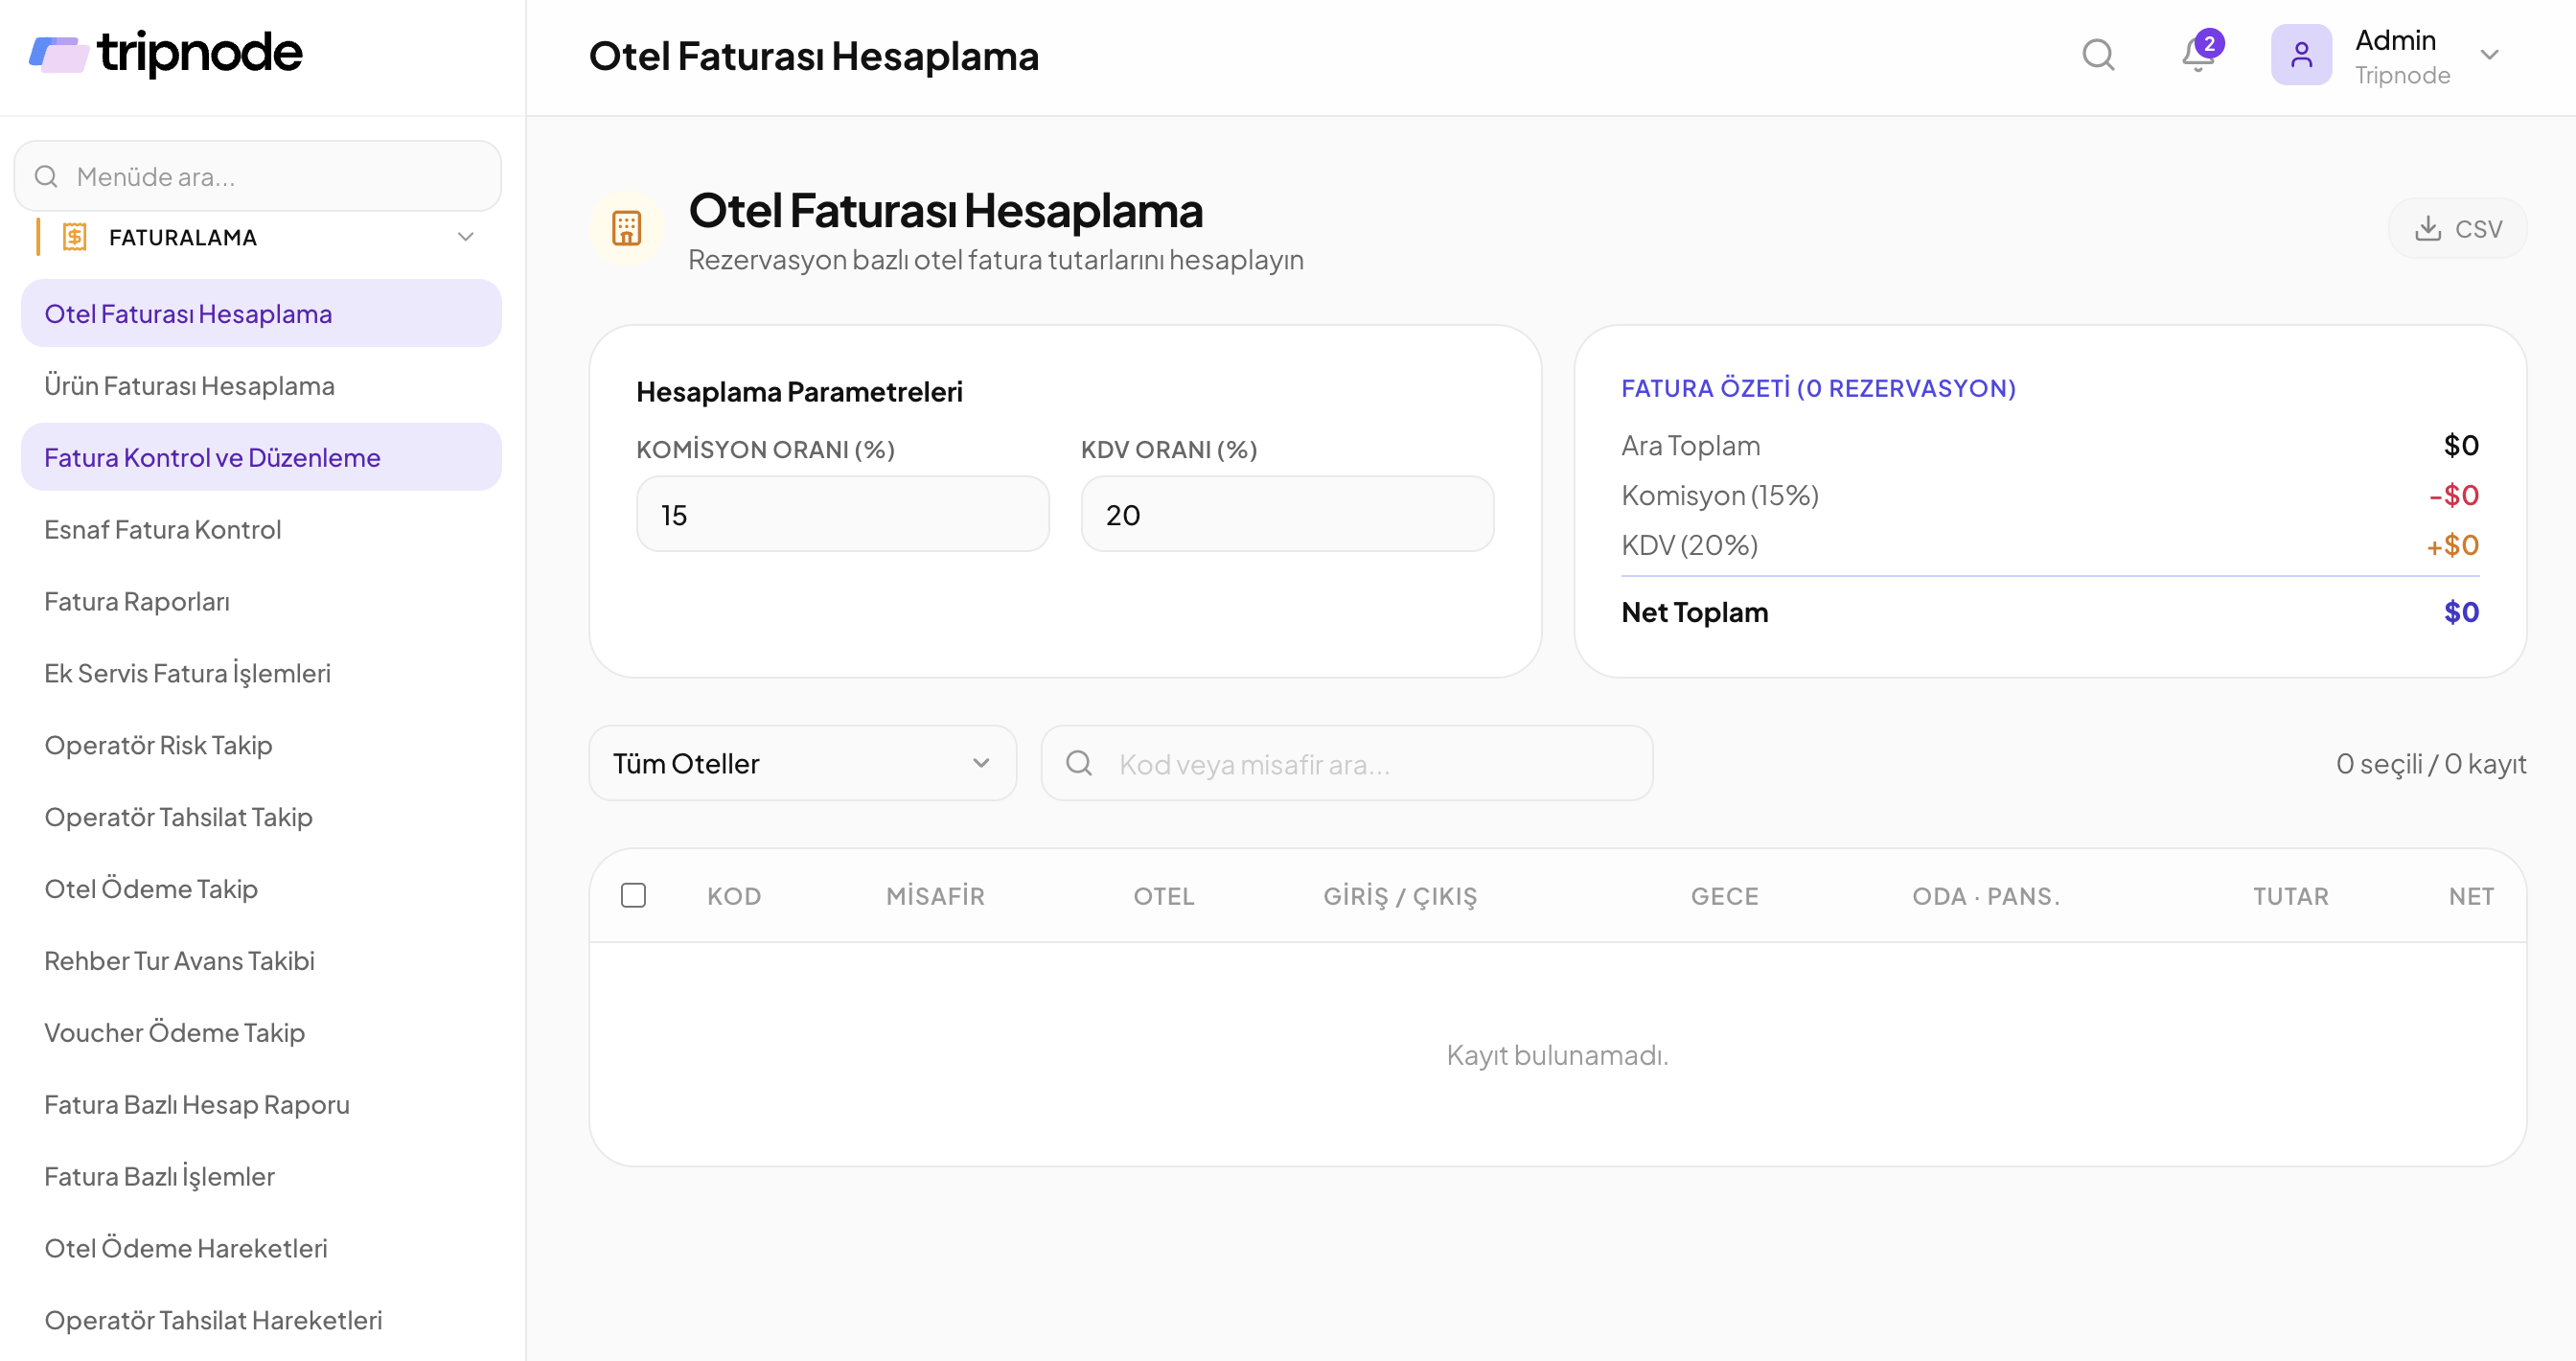This screenshot has width=2576, height=1361.
Task: Open the Tüm Oteller hotel dropdown
Action: 803,764
